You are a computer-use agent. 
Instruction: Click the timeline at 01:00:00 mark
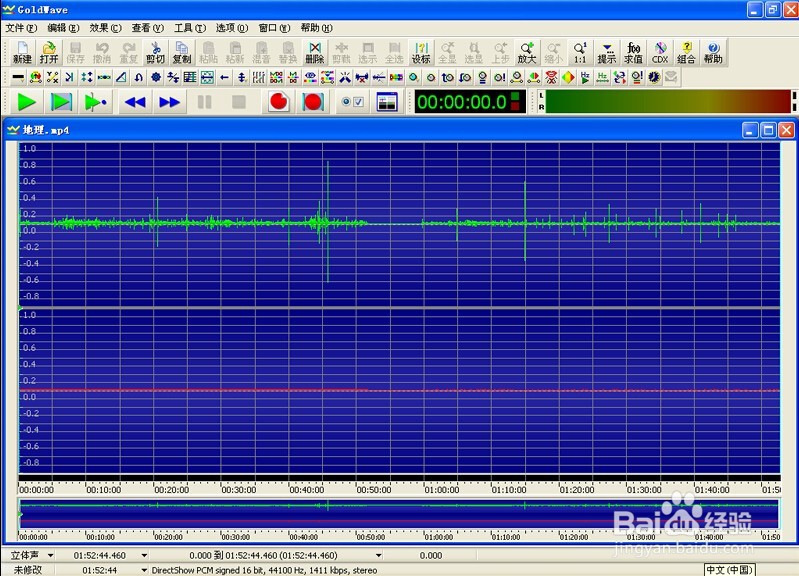pos(441,489)
